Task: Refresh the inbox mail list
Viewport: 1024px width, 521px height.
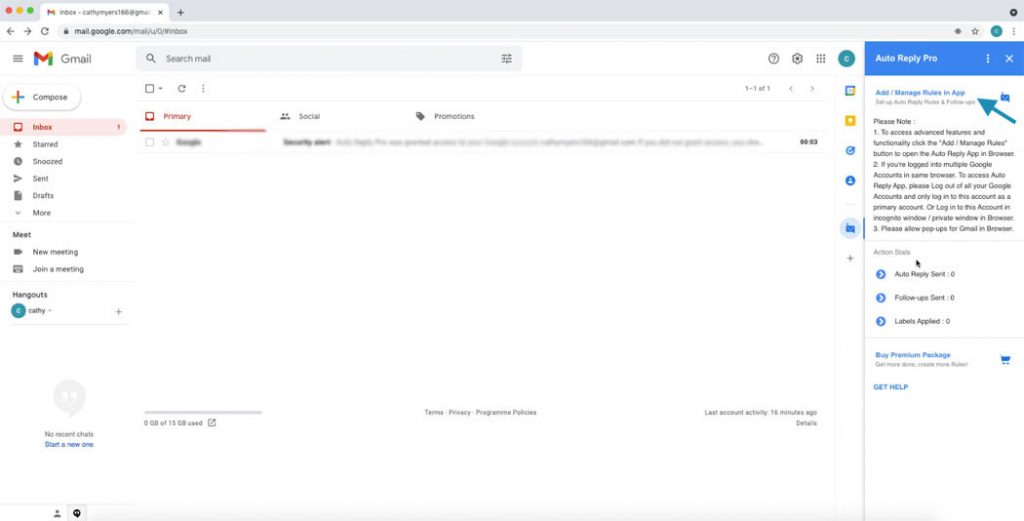Action: (x=182, y=89)
